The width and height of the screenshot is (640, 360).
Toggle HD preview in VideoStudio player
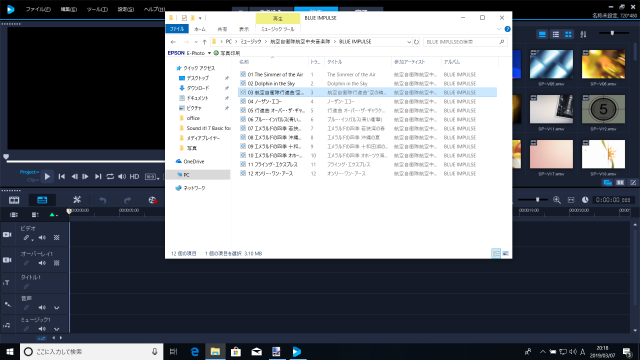pyautogui.click(x=134, y=176)
